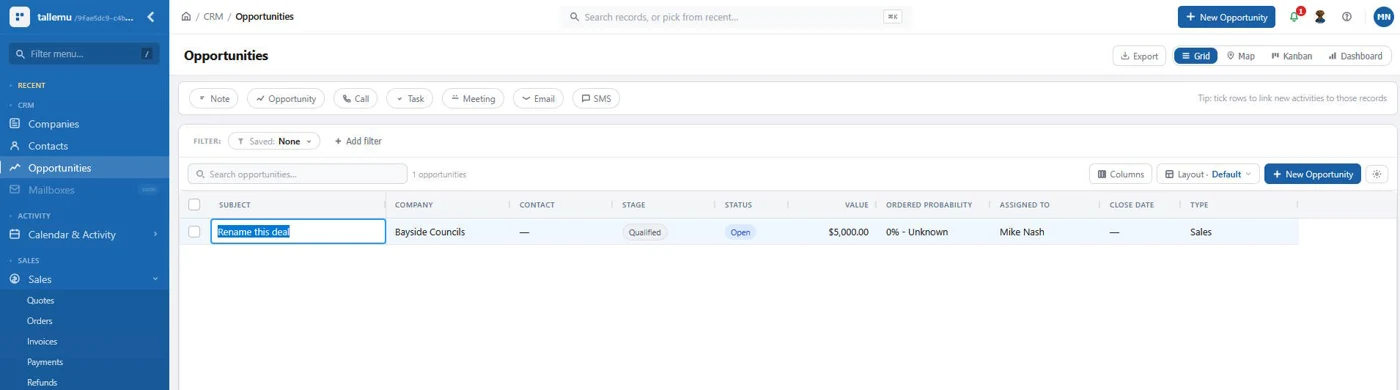The image size is (1400, 390).
Task: Expand Calendar & Activity menu
Action: [84, 235]
